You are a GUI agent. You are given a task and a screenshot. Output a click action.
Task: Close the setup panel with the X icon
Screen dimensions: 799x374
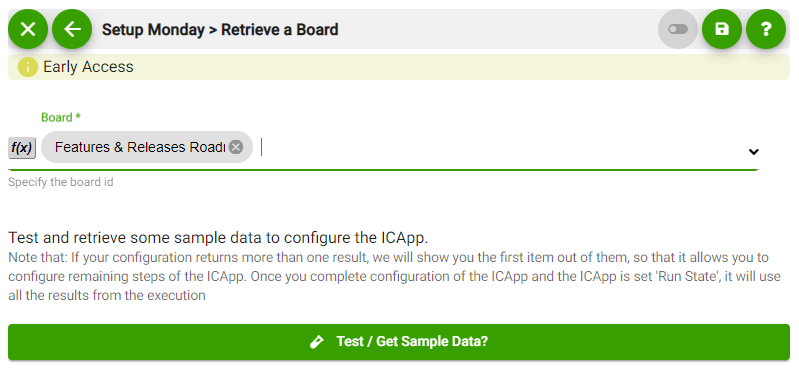(x=28, y=29)
